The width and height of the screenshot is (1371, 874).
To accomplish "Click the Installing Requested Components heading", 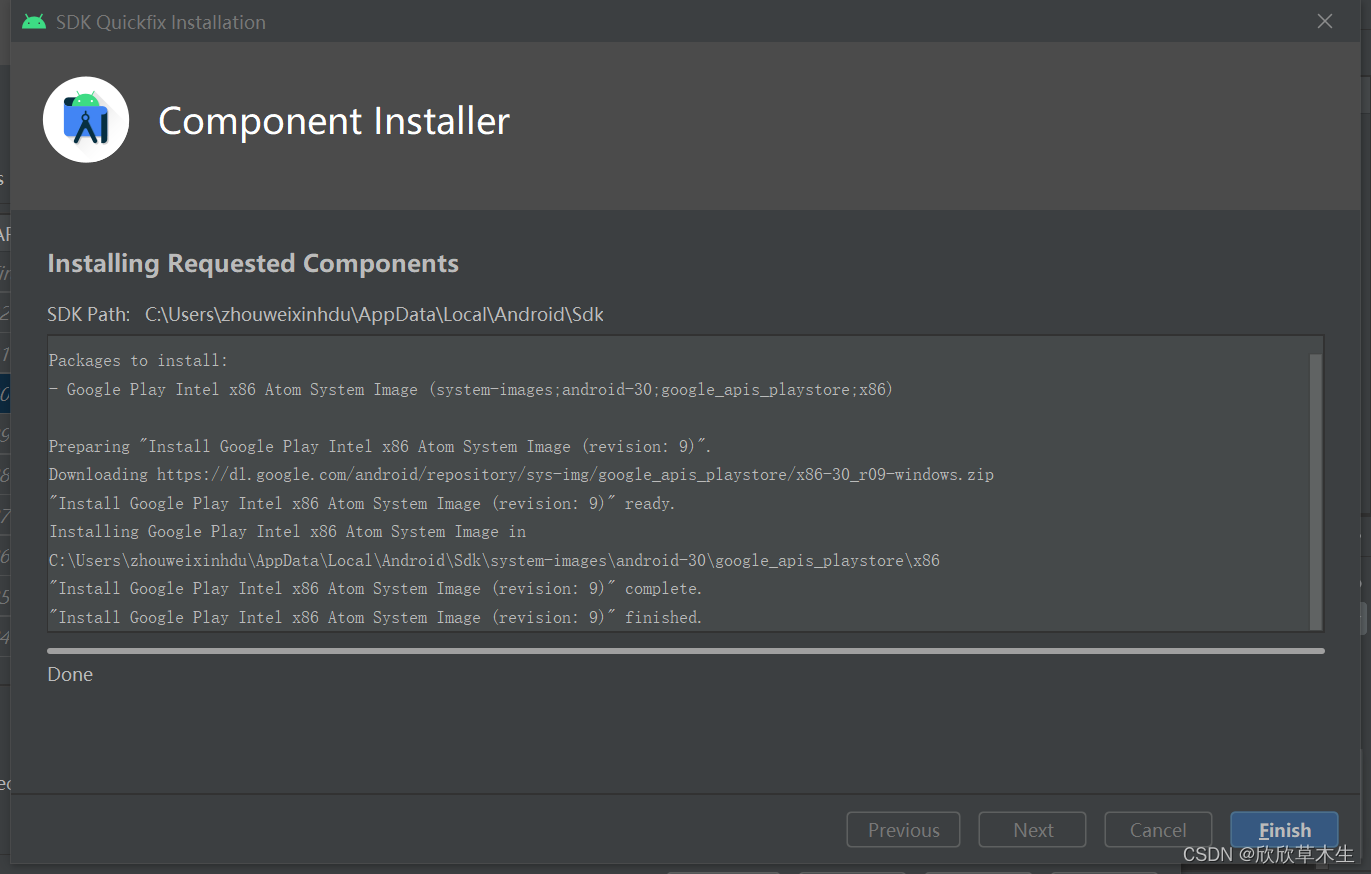I will point(253,264).
